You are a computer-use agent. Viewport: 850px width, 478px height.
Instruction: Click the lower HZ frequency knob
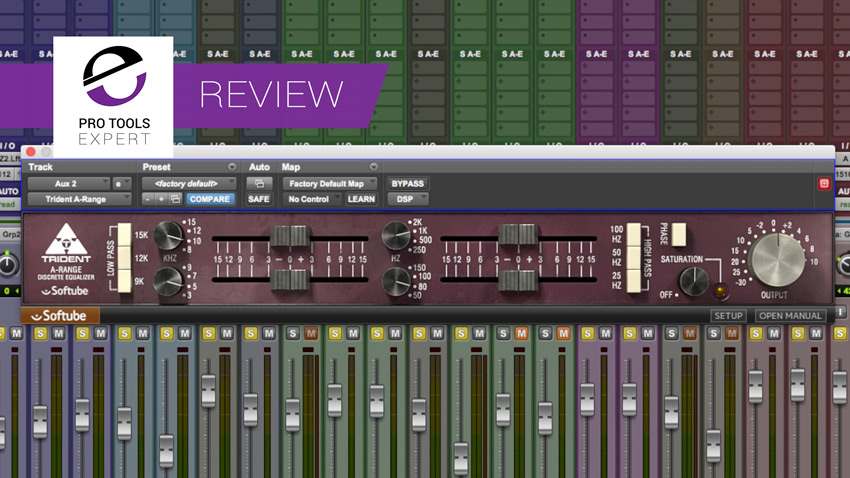coord(396,281)
